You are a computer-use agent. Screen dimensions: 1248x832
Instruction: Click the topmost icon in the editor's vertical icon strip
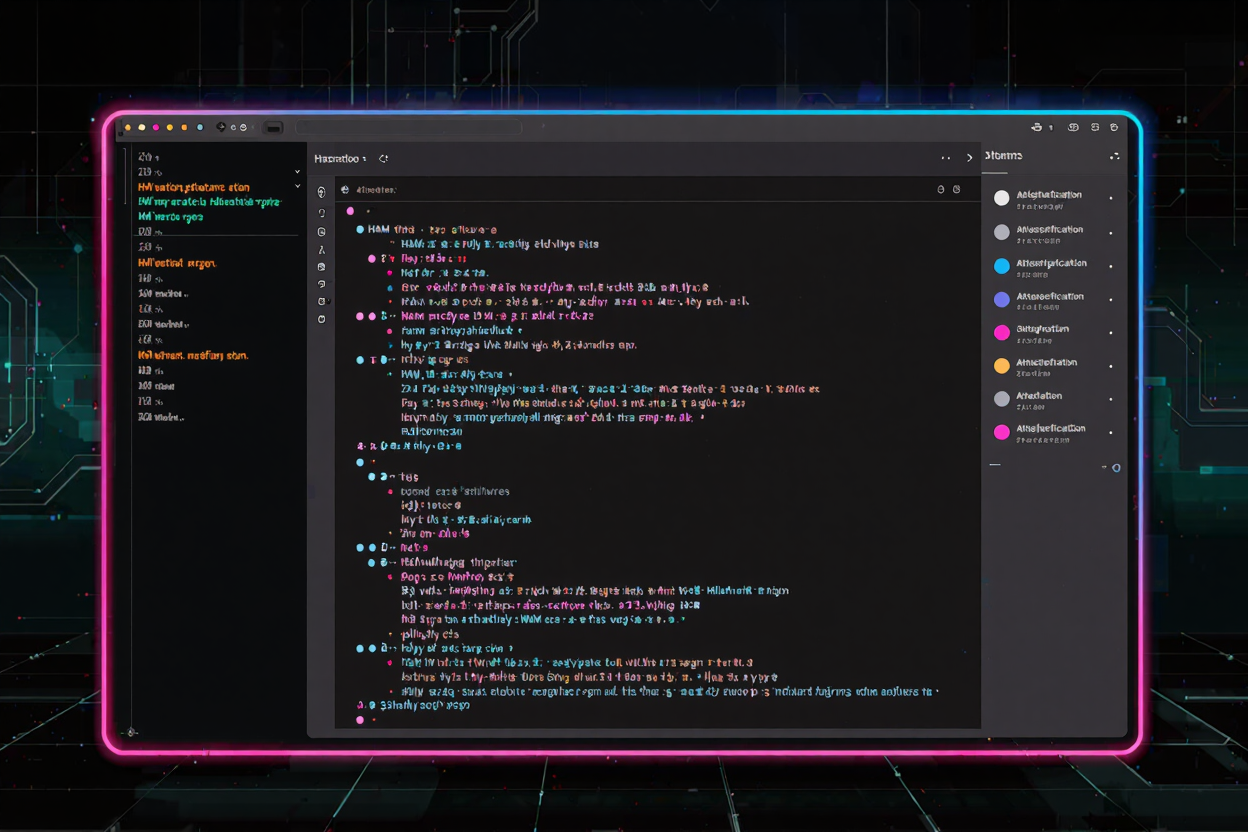321,192
